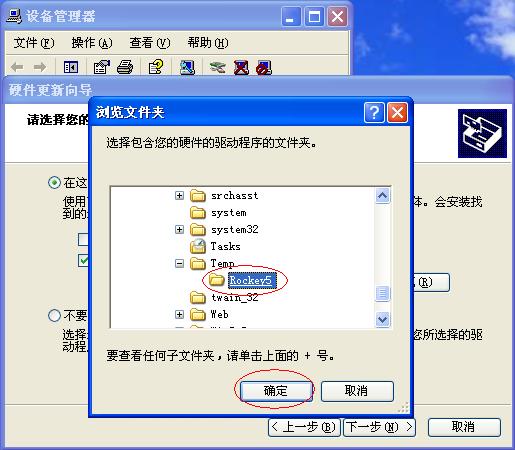Click the dialog's question-mark help button

coord(374,113)
